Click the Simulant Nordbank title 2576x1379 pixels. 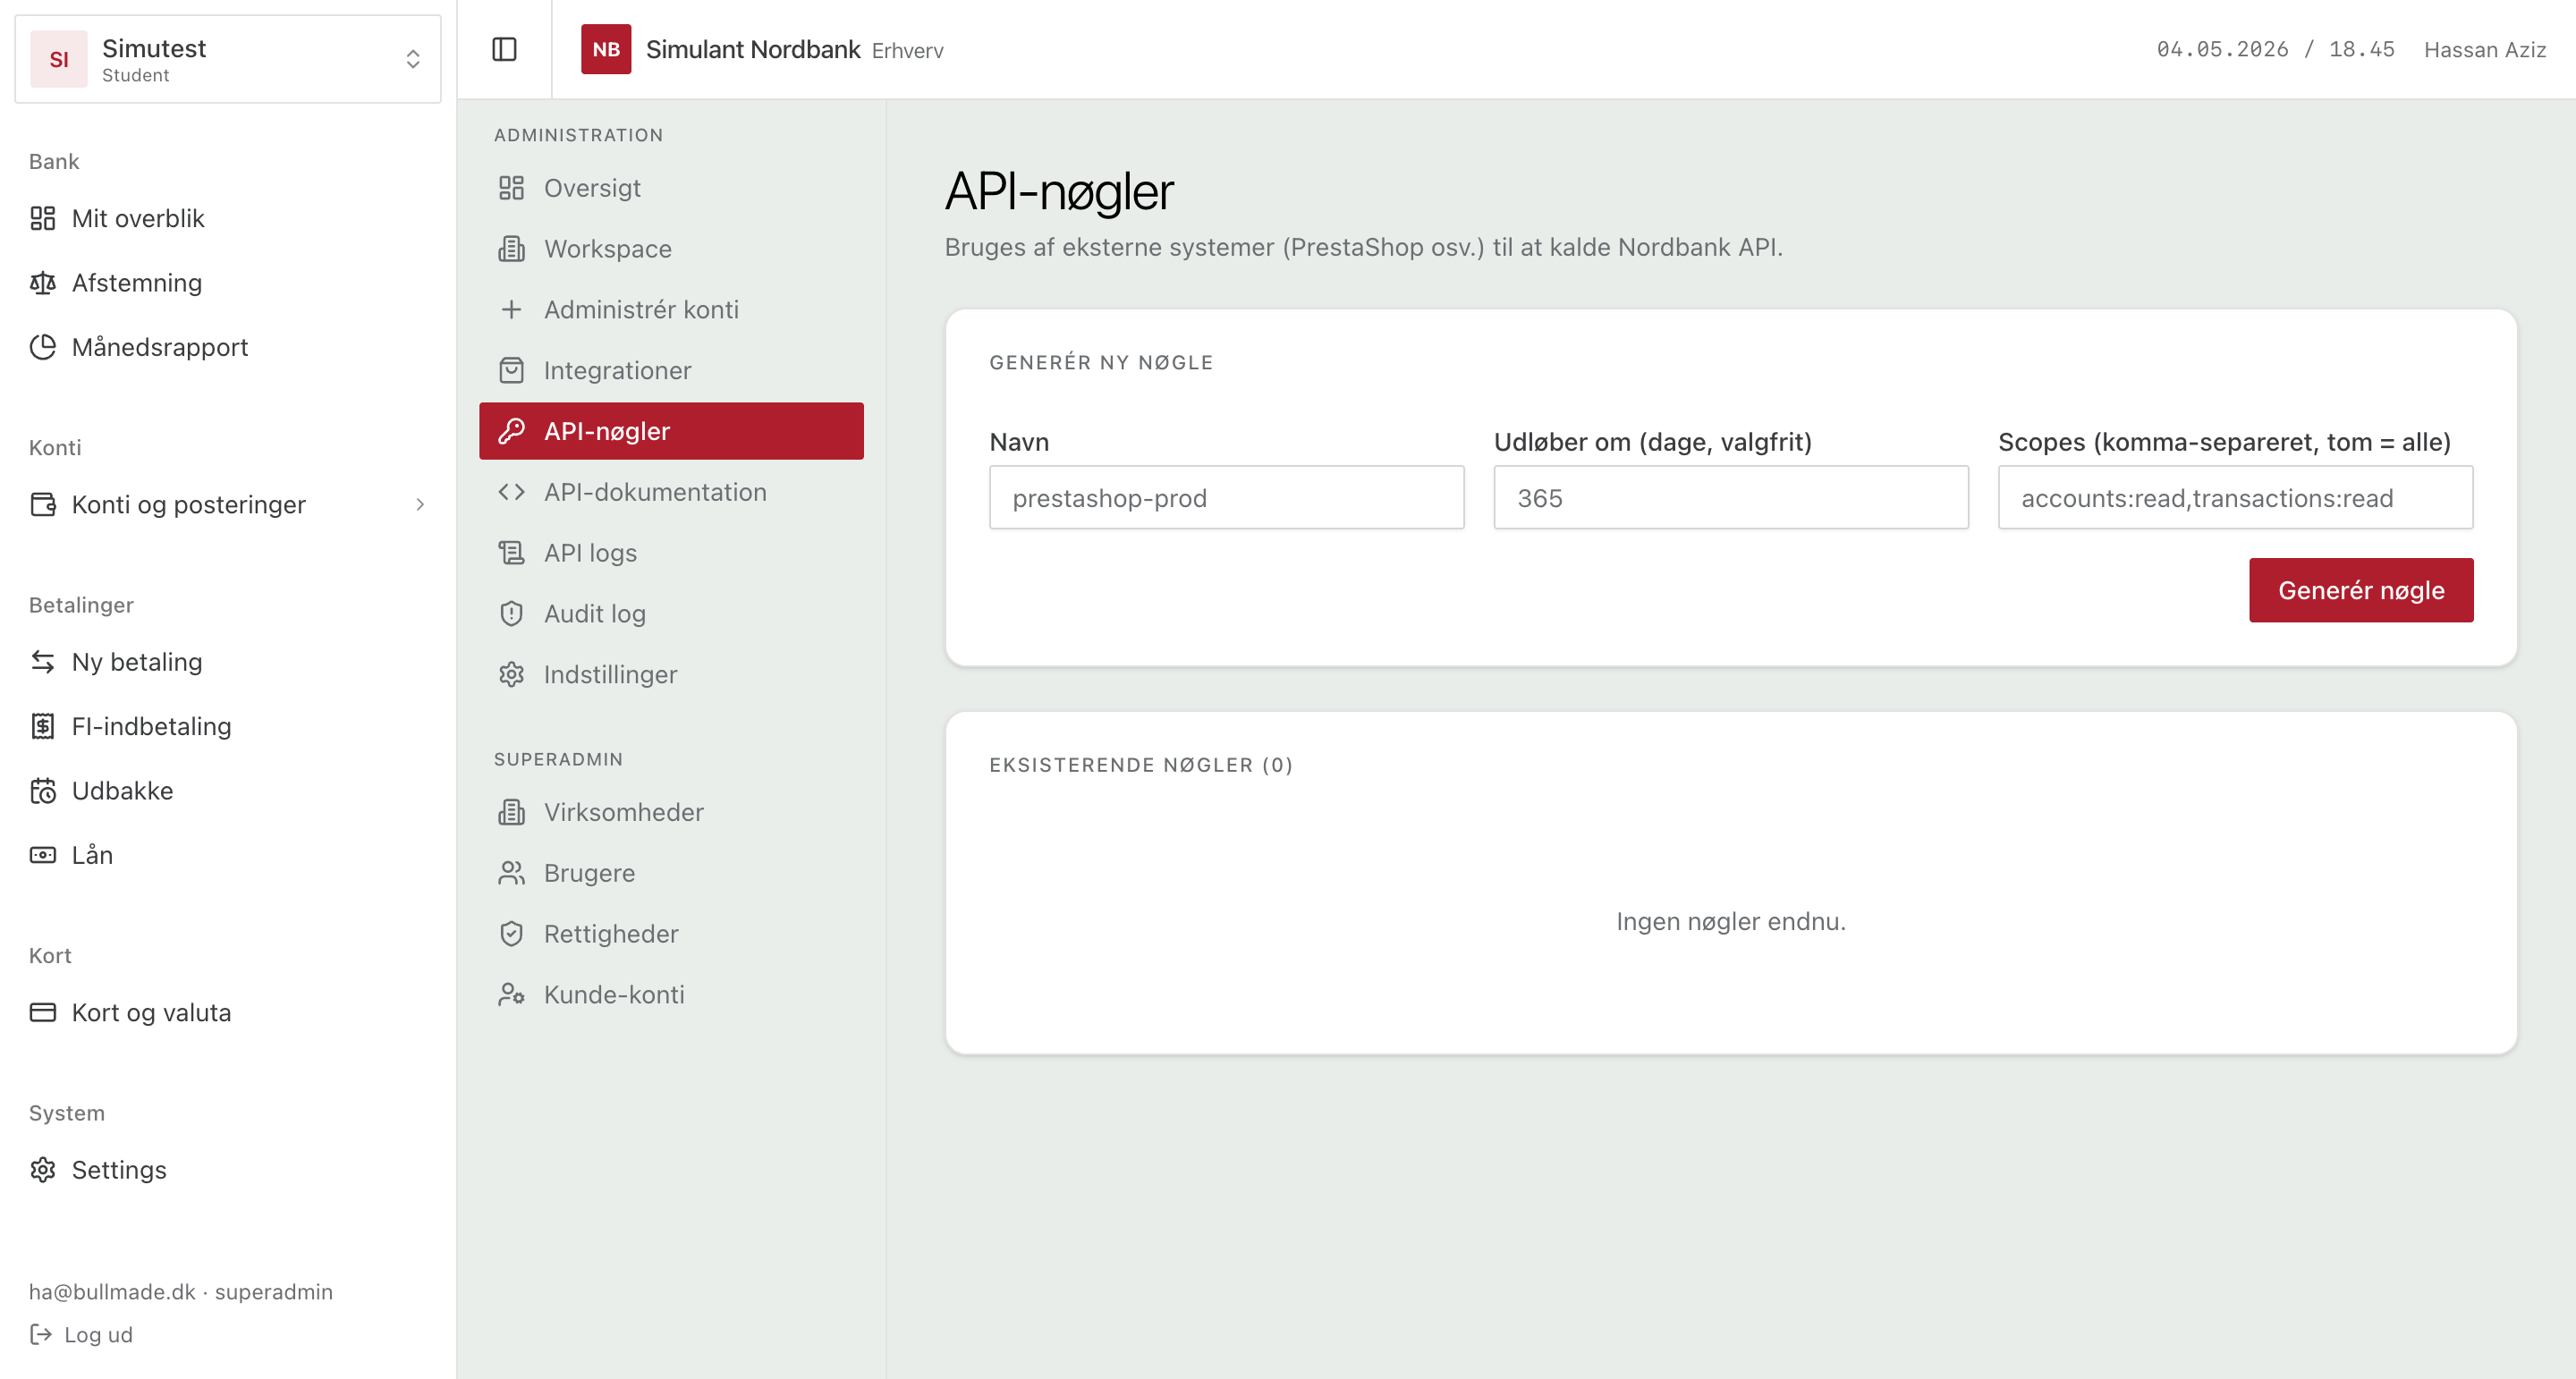[753, 49]
